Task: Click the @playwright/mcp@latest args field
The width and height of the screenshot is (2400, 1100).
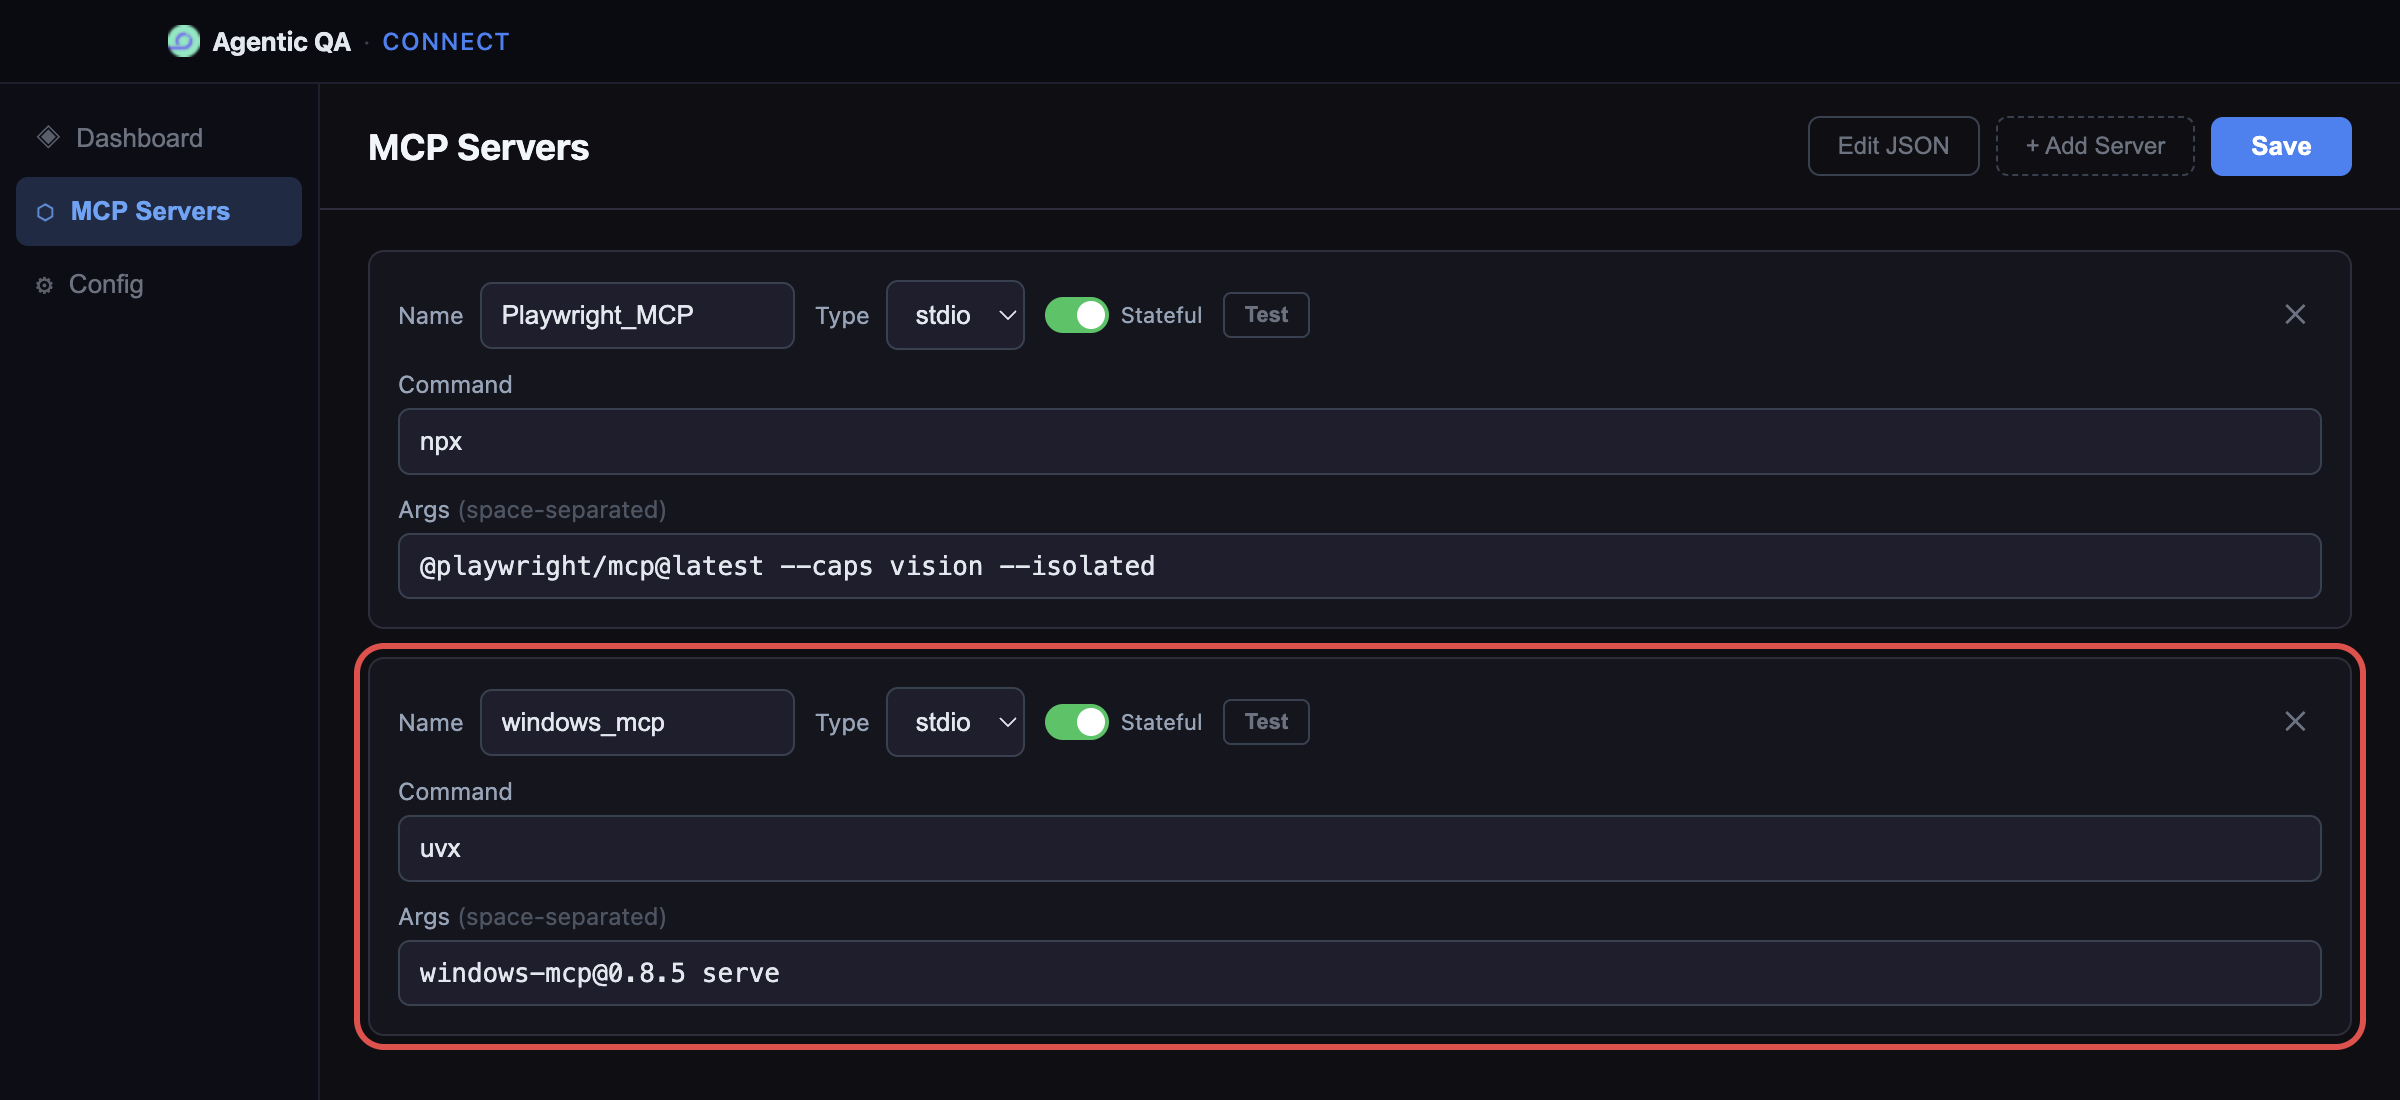Action: click(1359, 566)
